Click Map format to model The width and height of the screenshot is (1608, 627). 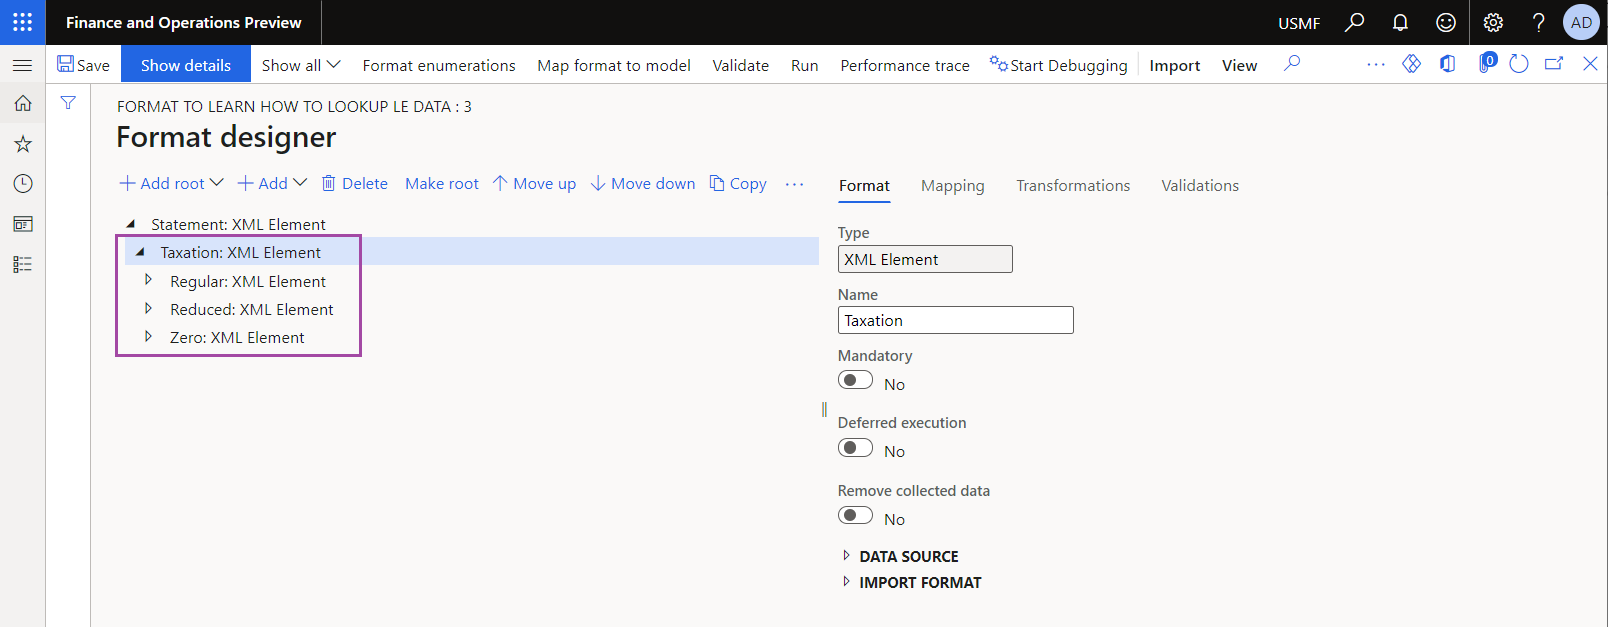point(614,65)
